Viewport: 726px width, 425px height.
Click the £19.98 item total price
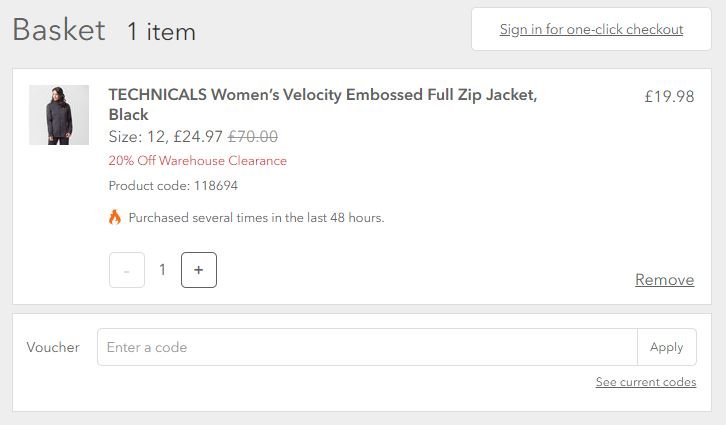[x=670, y=96]
